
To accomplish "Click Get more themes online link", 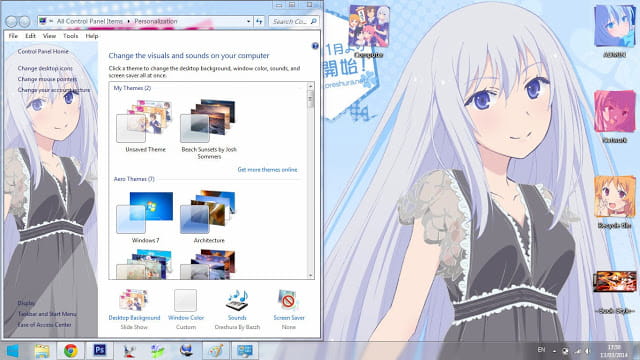I will (267, 169).
